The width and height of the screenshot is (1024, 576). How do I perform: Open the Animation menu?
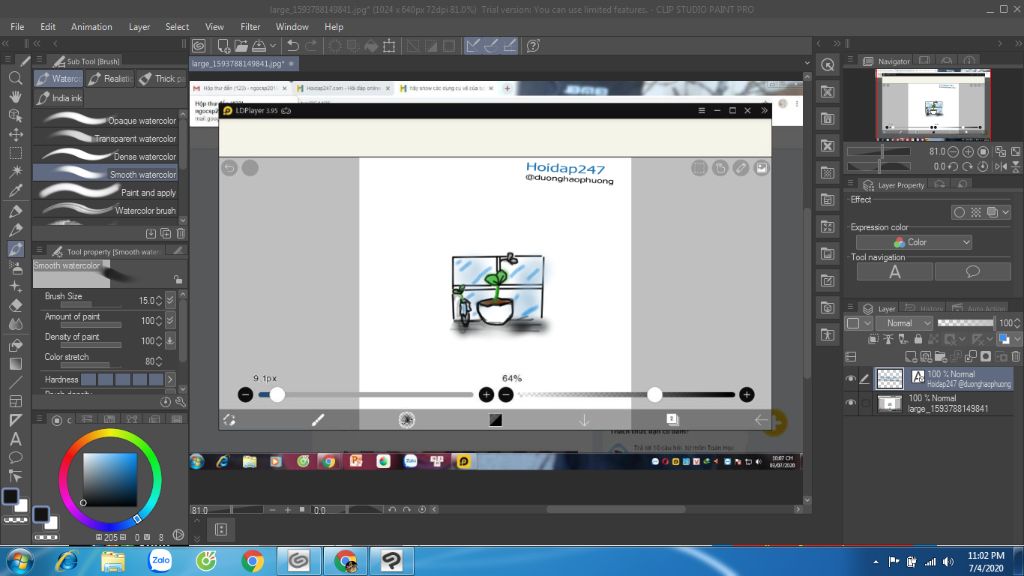[91, 27]
